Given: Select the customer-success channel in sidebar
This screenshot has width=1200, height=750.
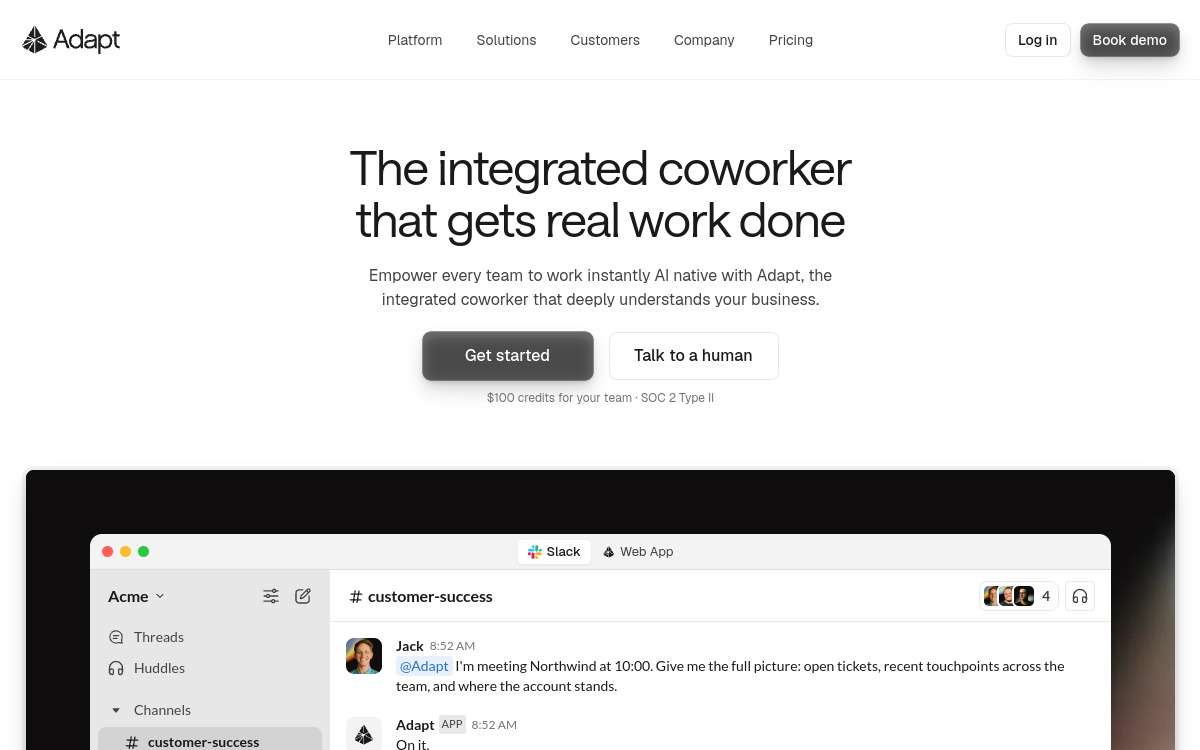Looking at the screenshot, I should tap(210, 741).
